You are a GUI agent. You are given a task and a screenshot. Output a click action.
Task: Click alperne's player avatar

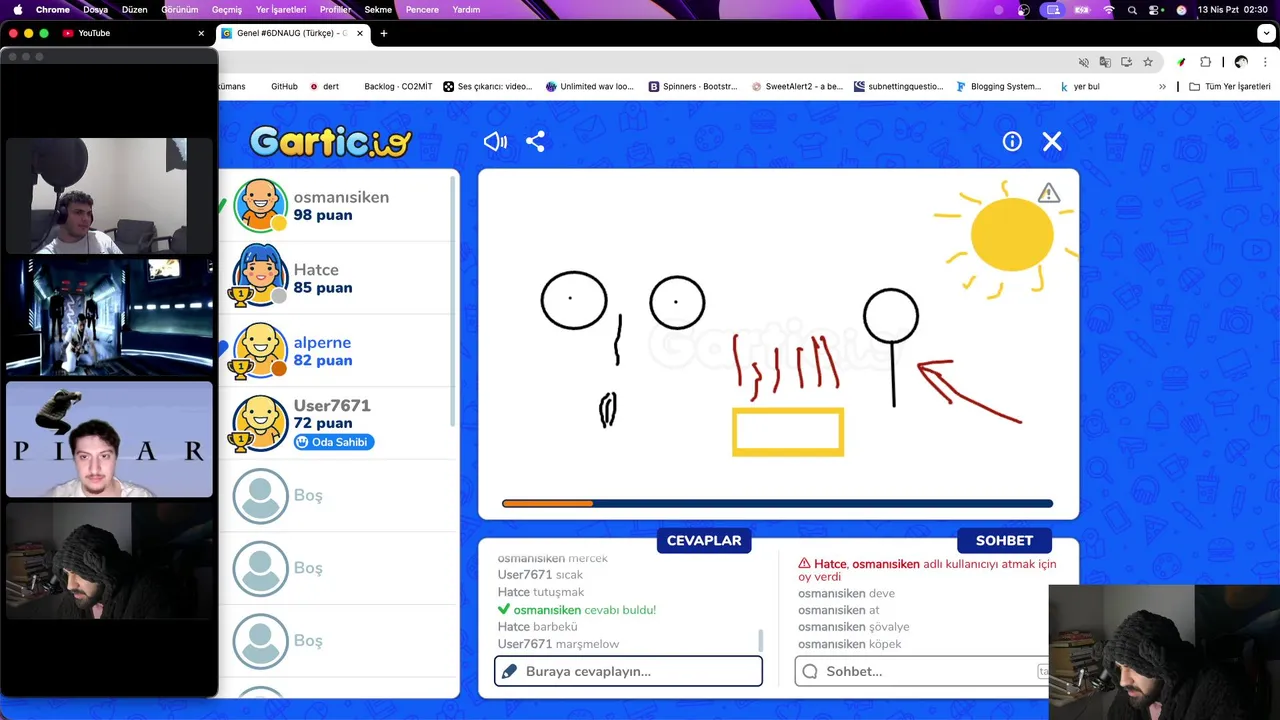pyautogui.click(x=261, y=350)
